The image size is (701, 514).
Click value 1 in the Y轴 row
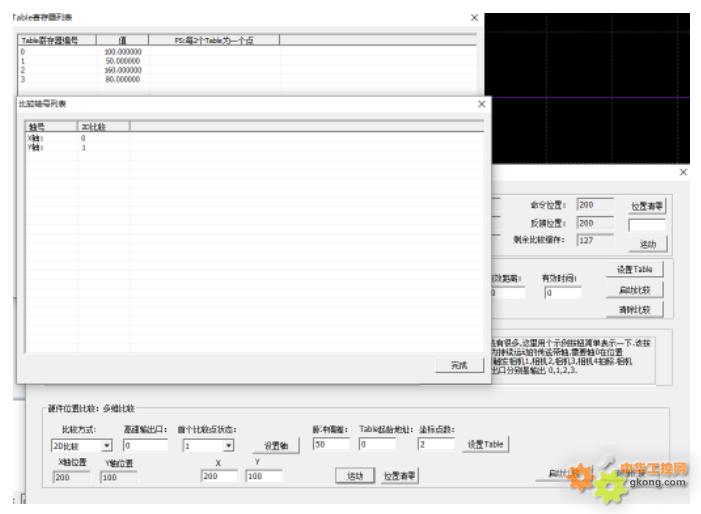pyautogui.click(x=84, y=147)
